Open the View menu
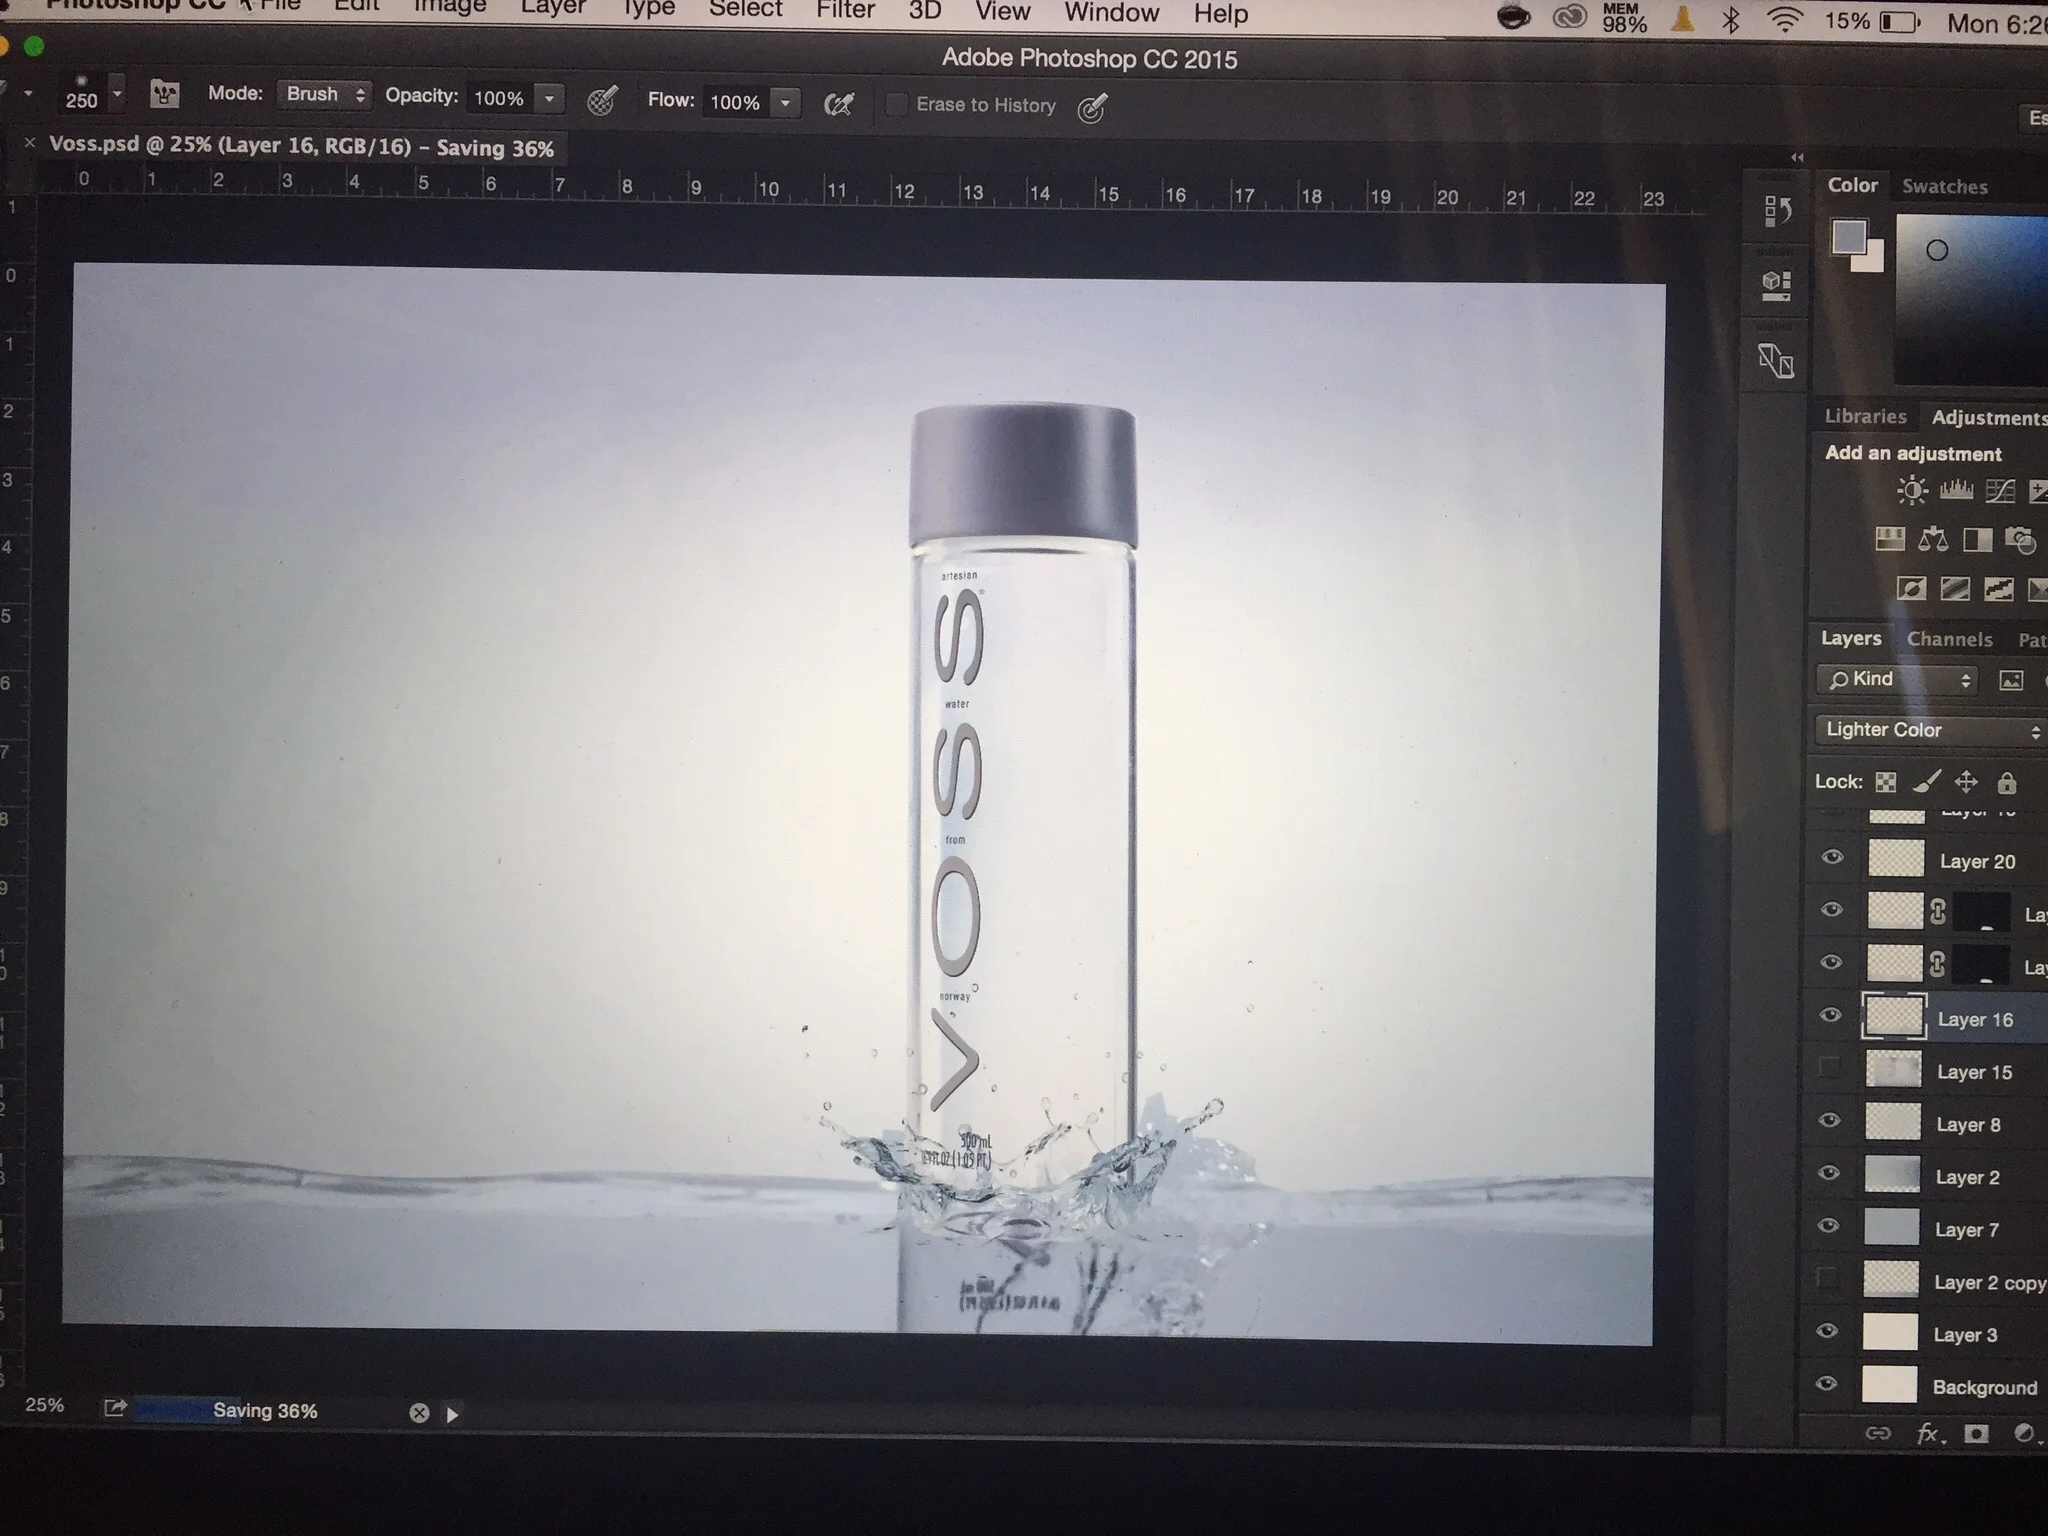The width and height of the screenshot is (2048, 1536). click(x=1002, y=11)
